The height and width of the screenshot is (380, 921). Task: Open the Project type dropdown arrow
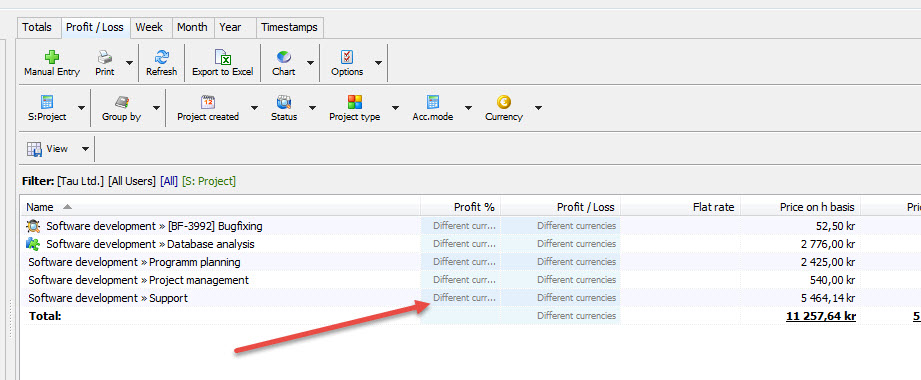[395, 107]
